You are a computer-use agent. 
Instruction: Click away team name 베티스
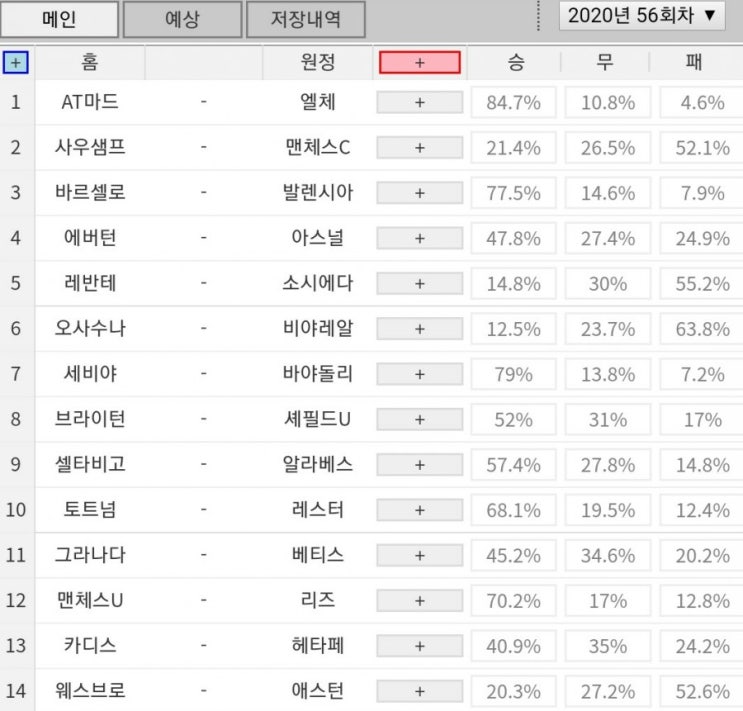pyautogui.click(x=318, y=555)
